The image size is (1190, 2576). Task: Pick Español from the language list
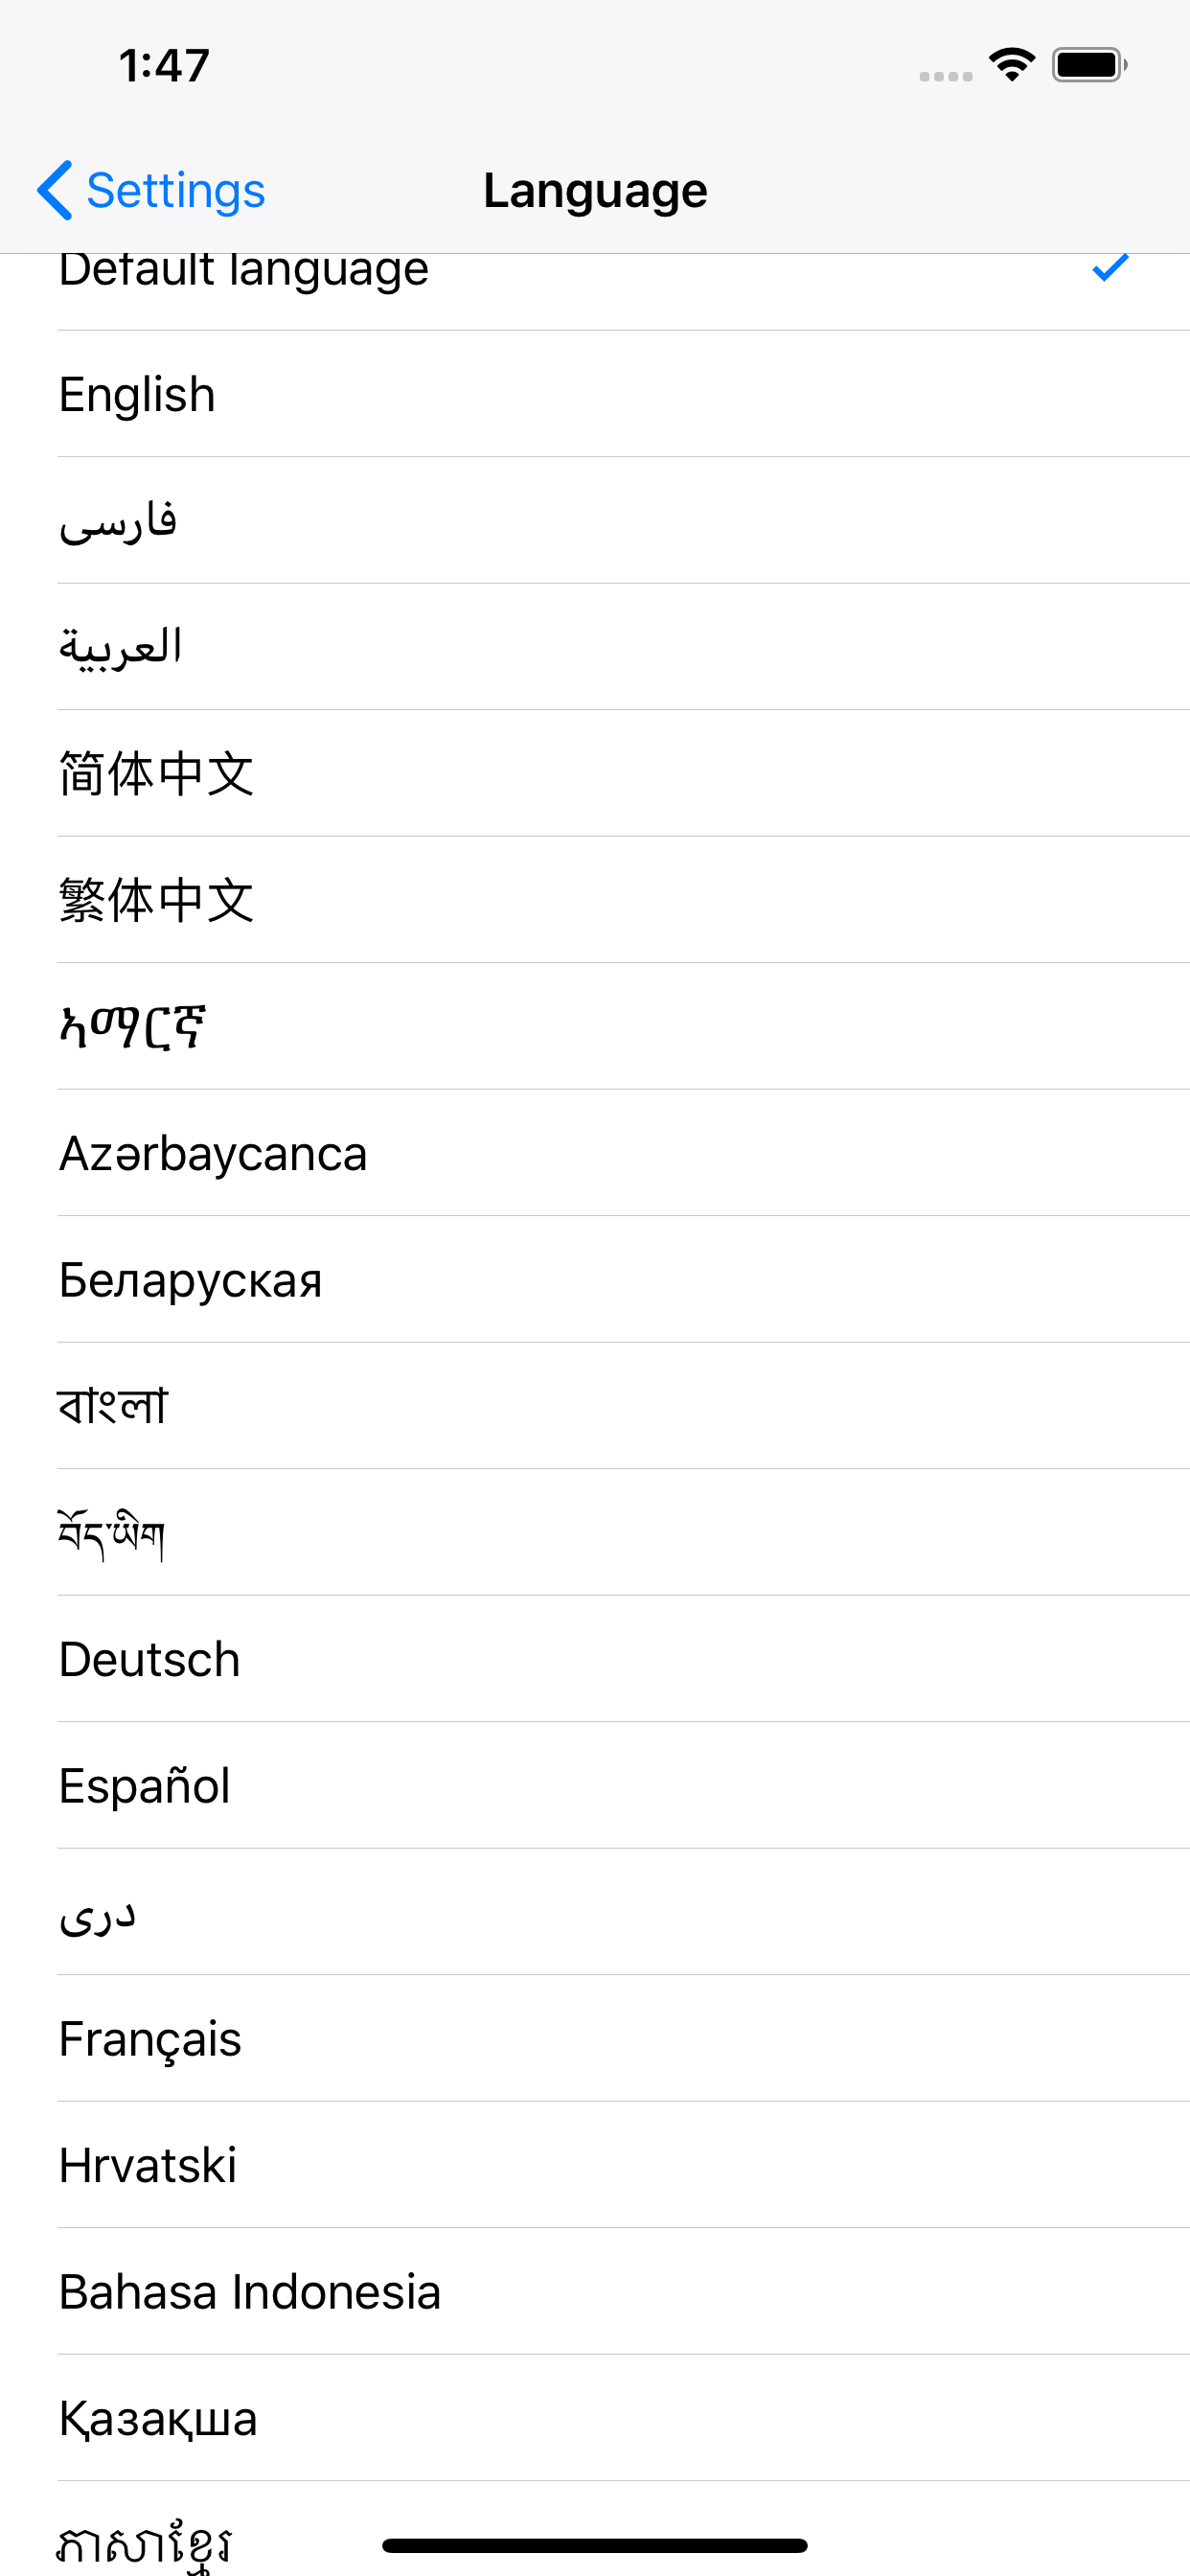point(145,1786)
